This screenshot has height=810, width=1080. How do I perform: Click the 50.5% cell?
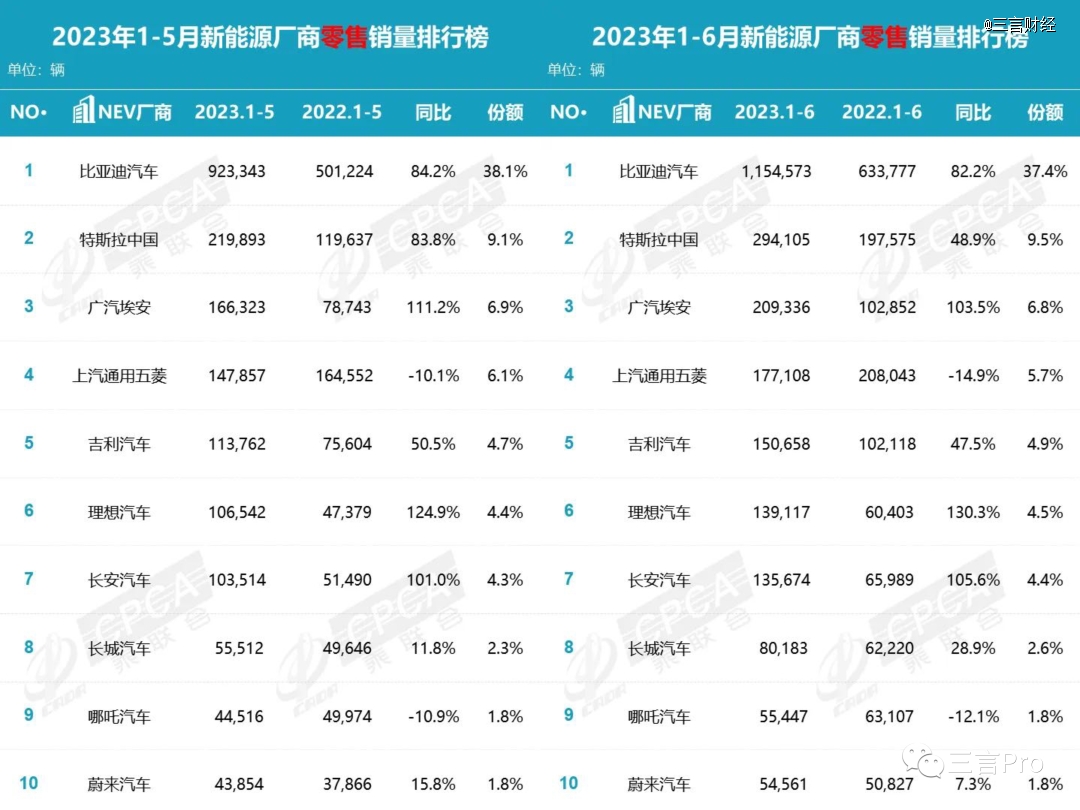(433, 444)
